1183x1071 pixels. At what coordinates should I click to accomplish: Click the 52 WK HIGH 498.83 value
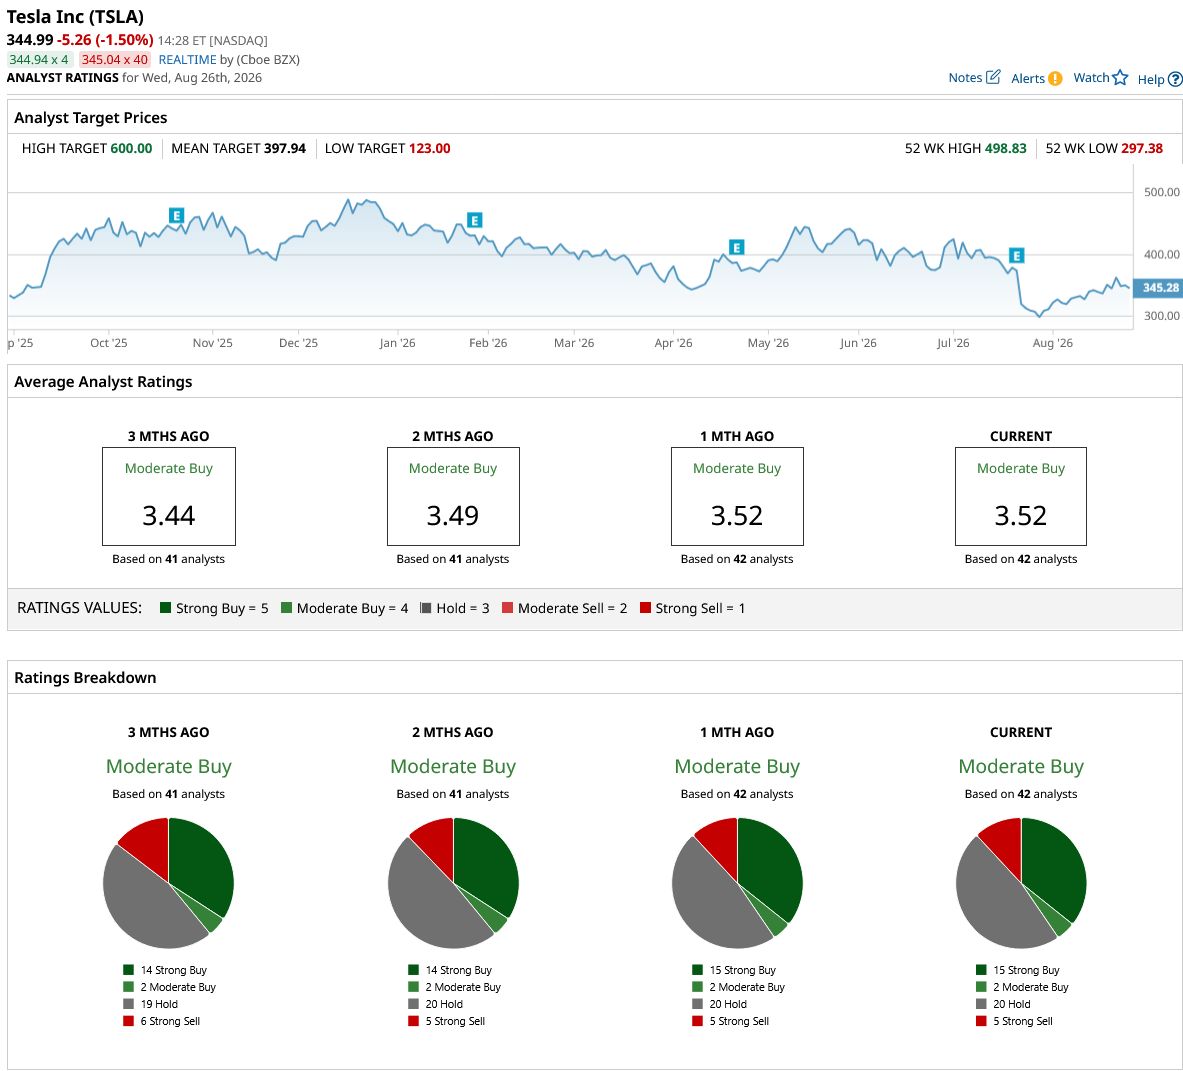[x=1006, y=149]
